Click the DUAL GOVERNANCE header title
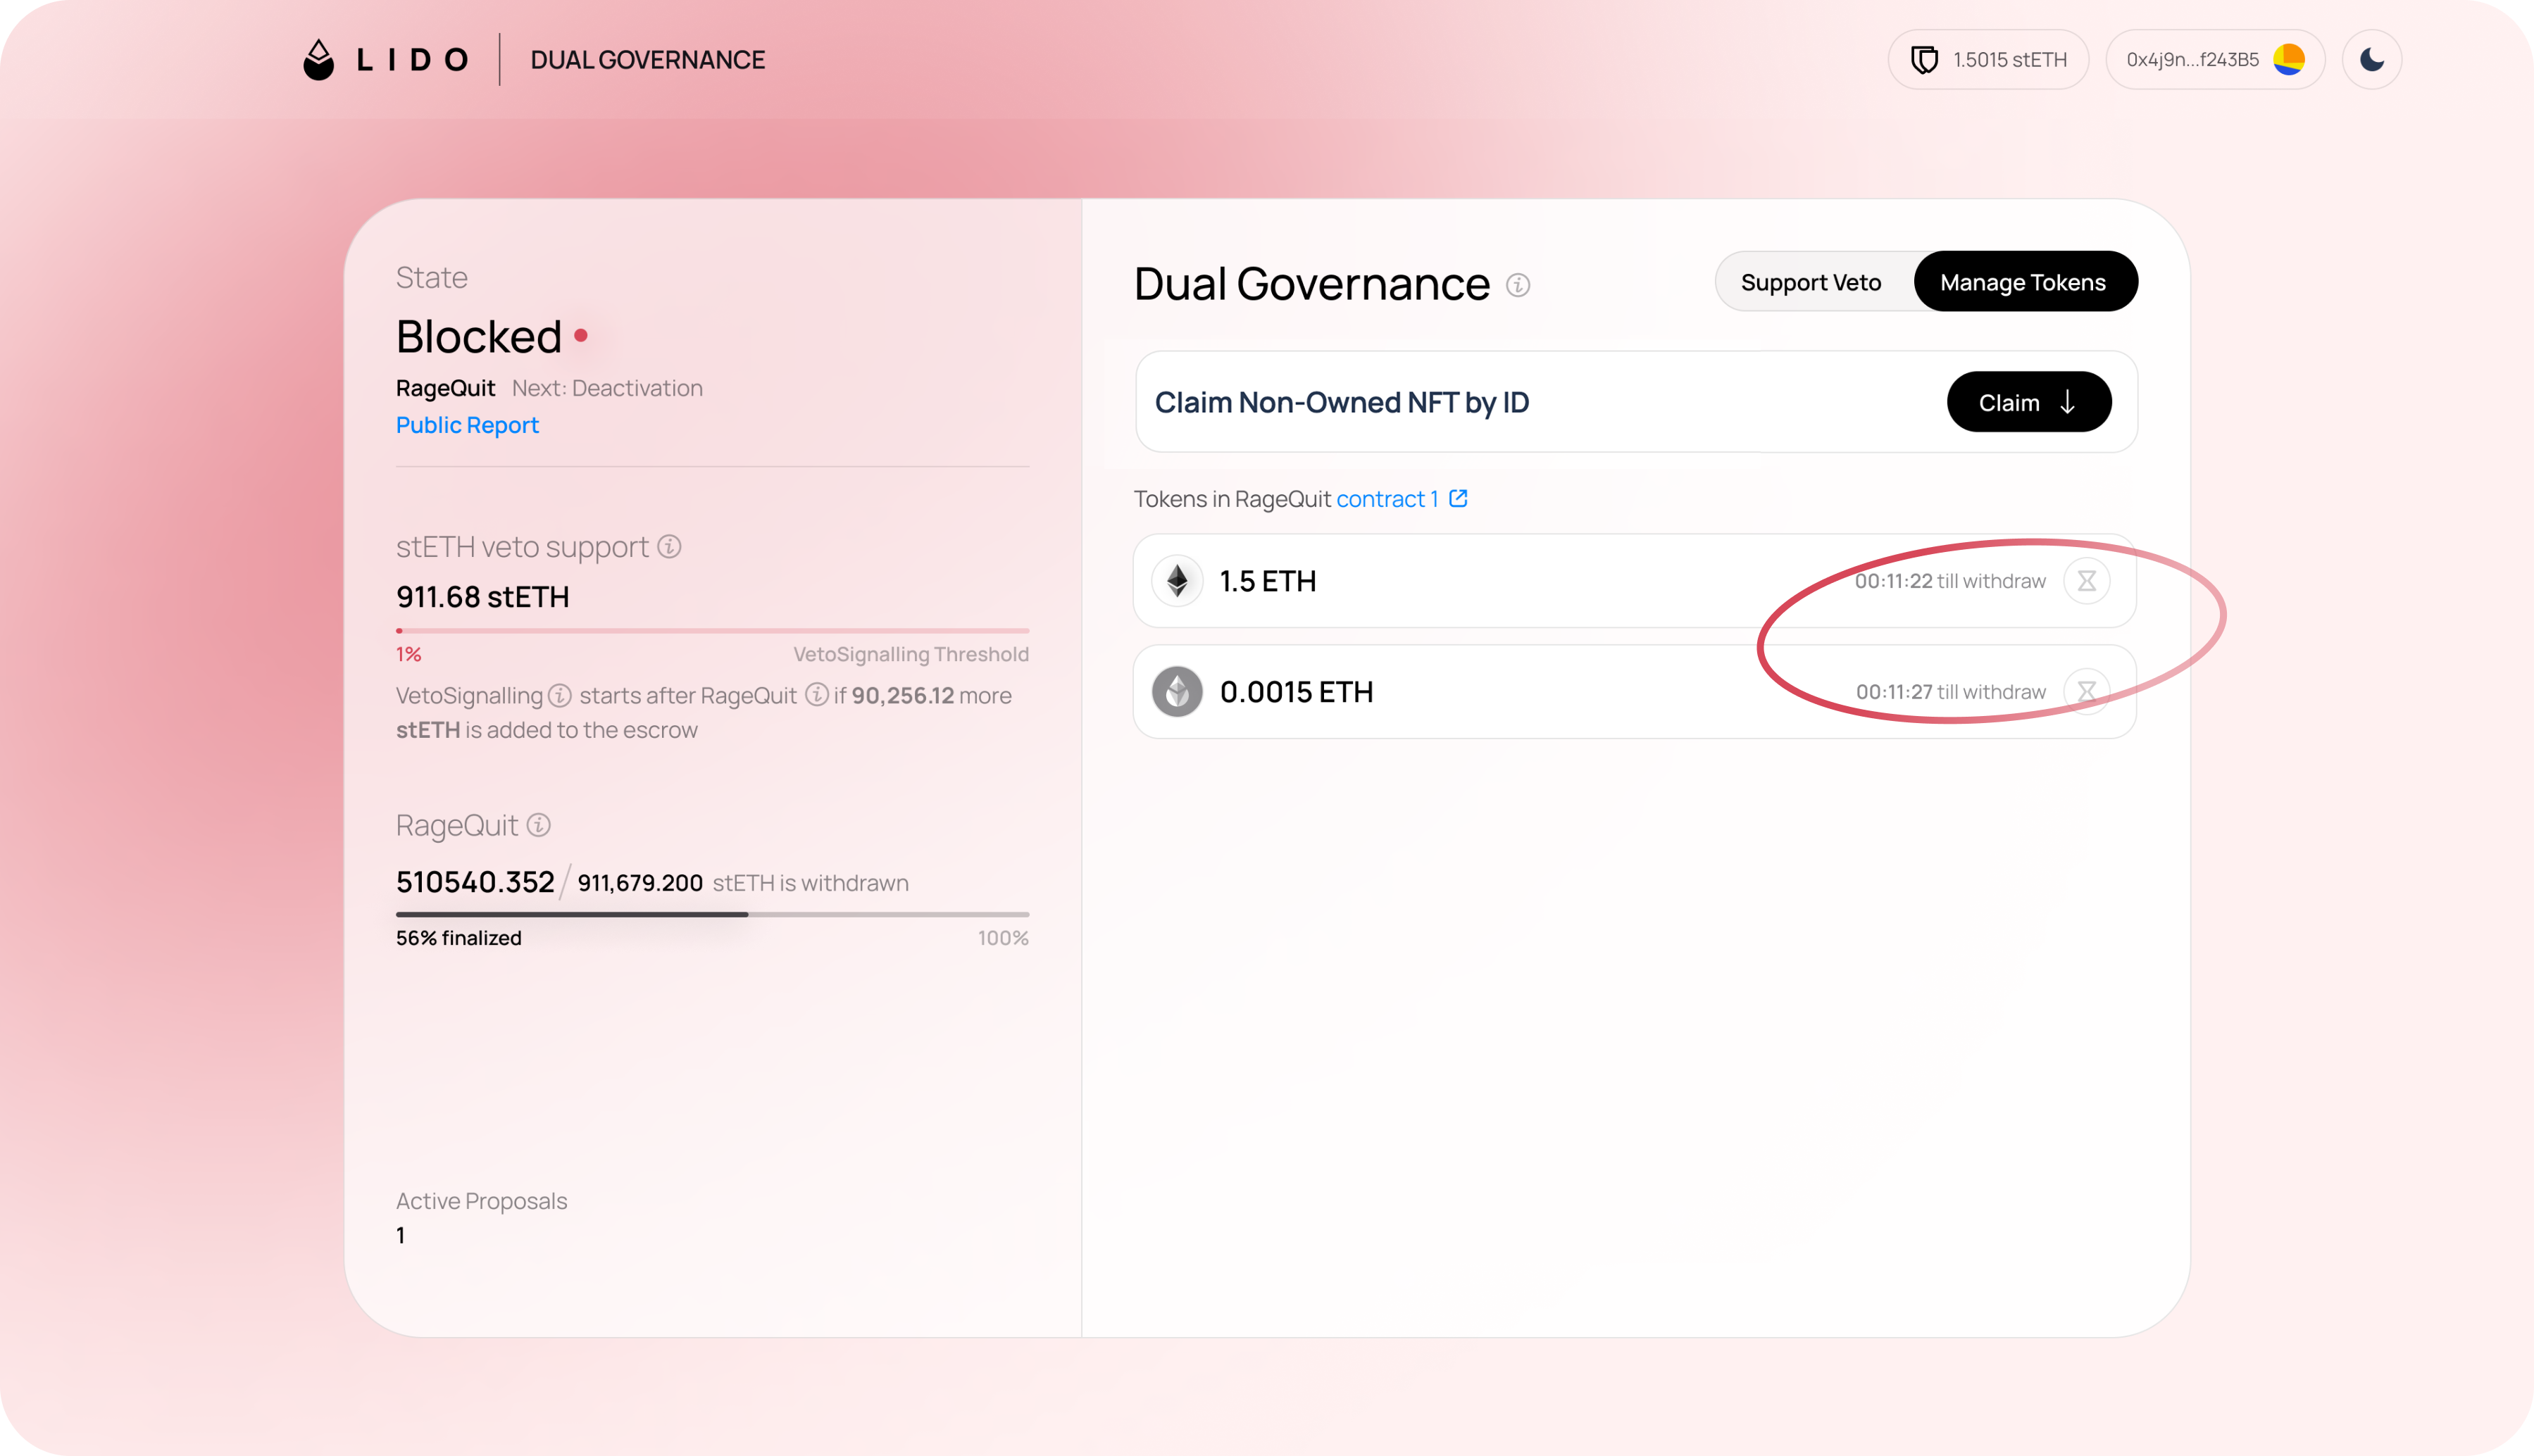The height and width of the screenshot is (1456, 2534). coord(648,60)
